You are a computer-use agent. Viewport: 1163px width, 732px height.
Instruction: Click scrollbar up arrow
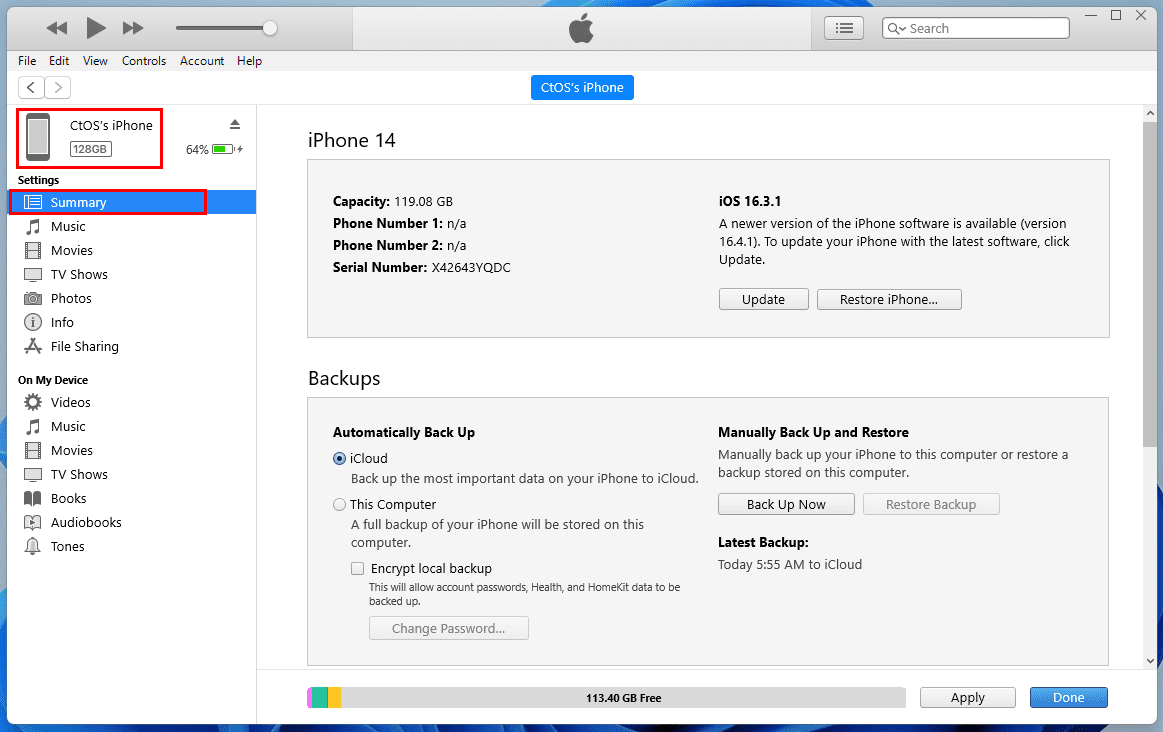pos(1150,114)
